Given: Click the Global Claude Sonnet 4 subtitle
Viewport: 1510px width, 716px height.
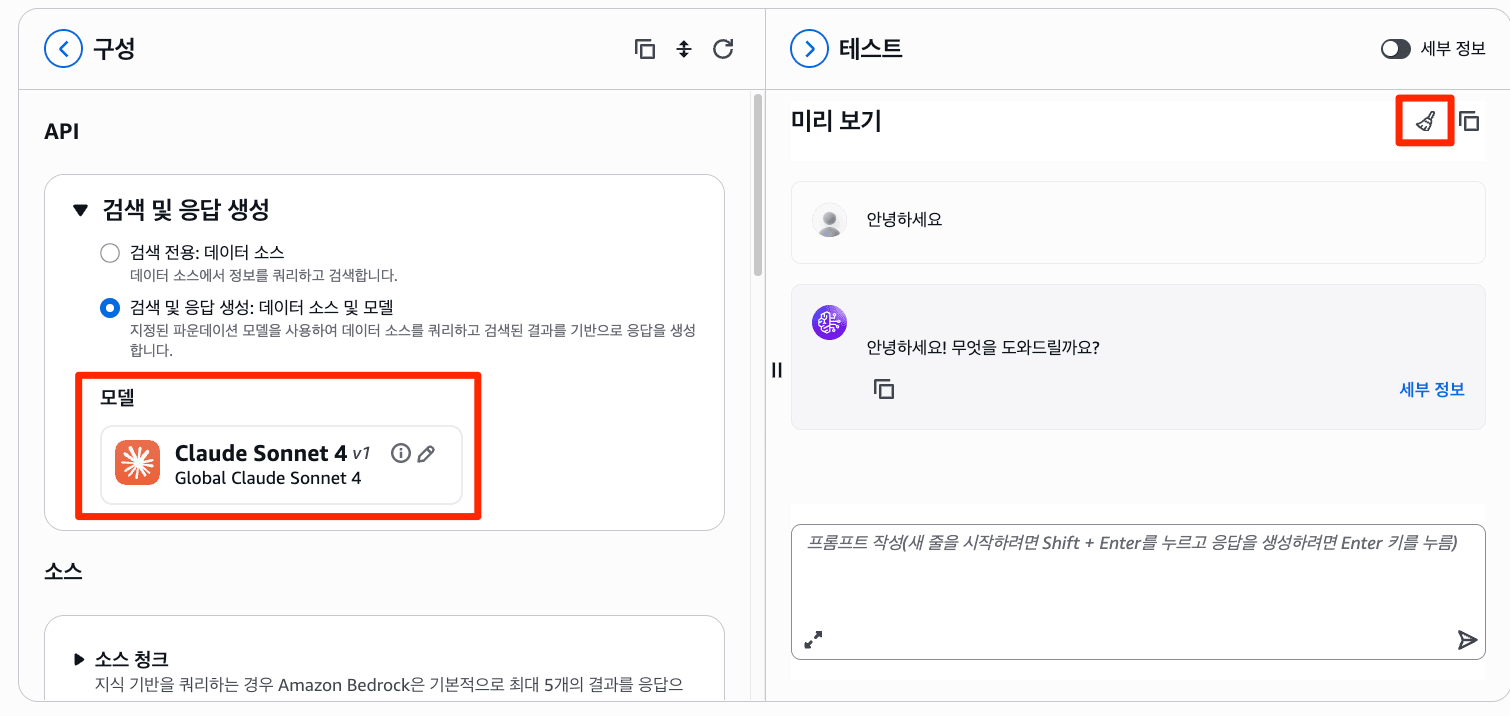Looking at the screenshot, I should click(268, 478).
